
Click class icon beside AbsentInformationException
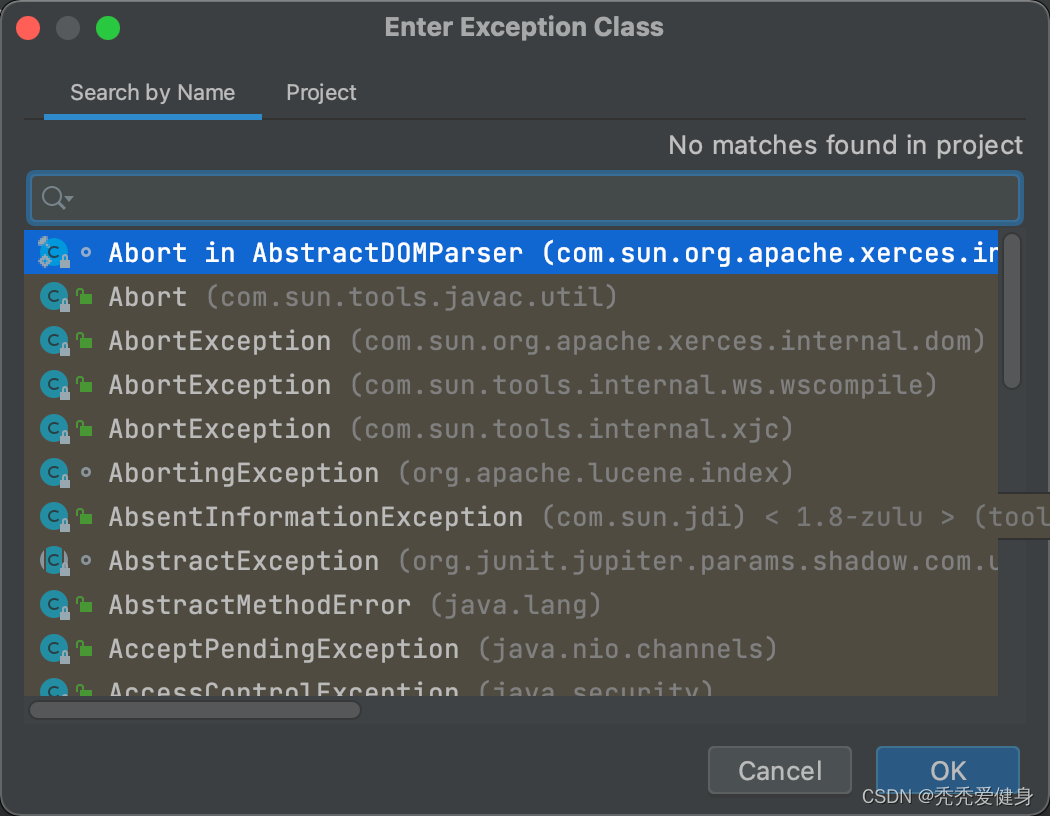pyautogui.click(x=53, y=518)
